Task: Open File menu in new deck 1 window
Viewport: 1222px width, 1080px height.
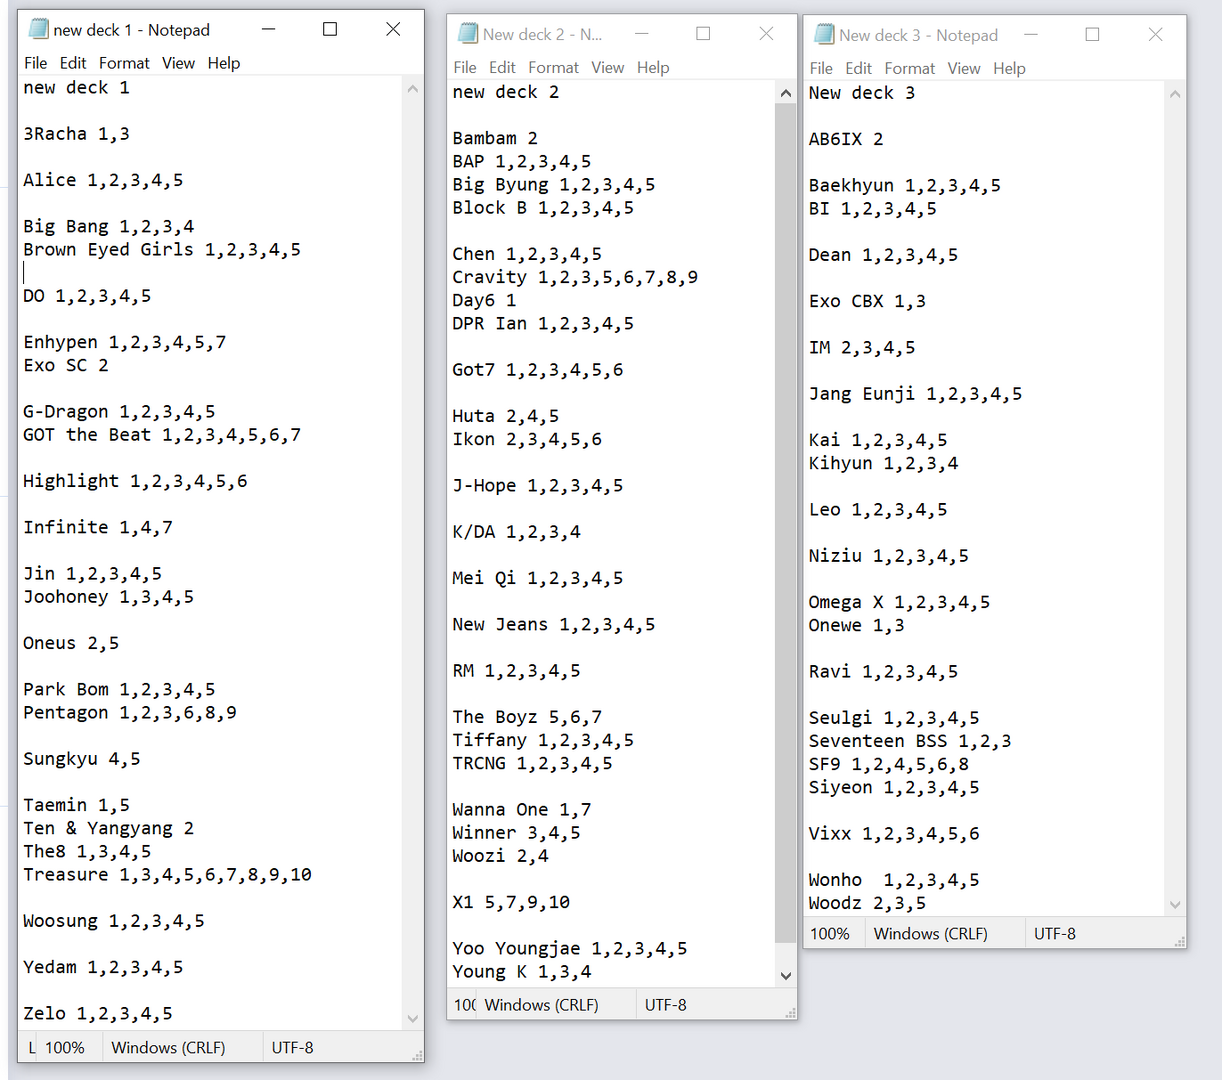Action: click(36, 63)
